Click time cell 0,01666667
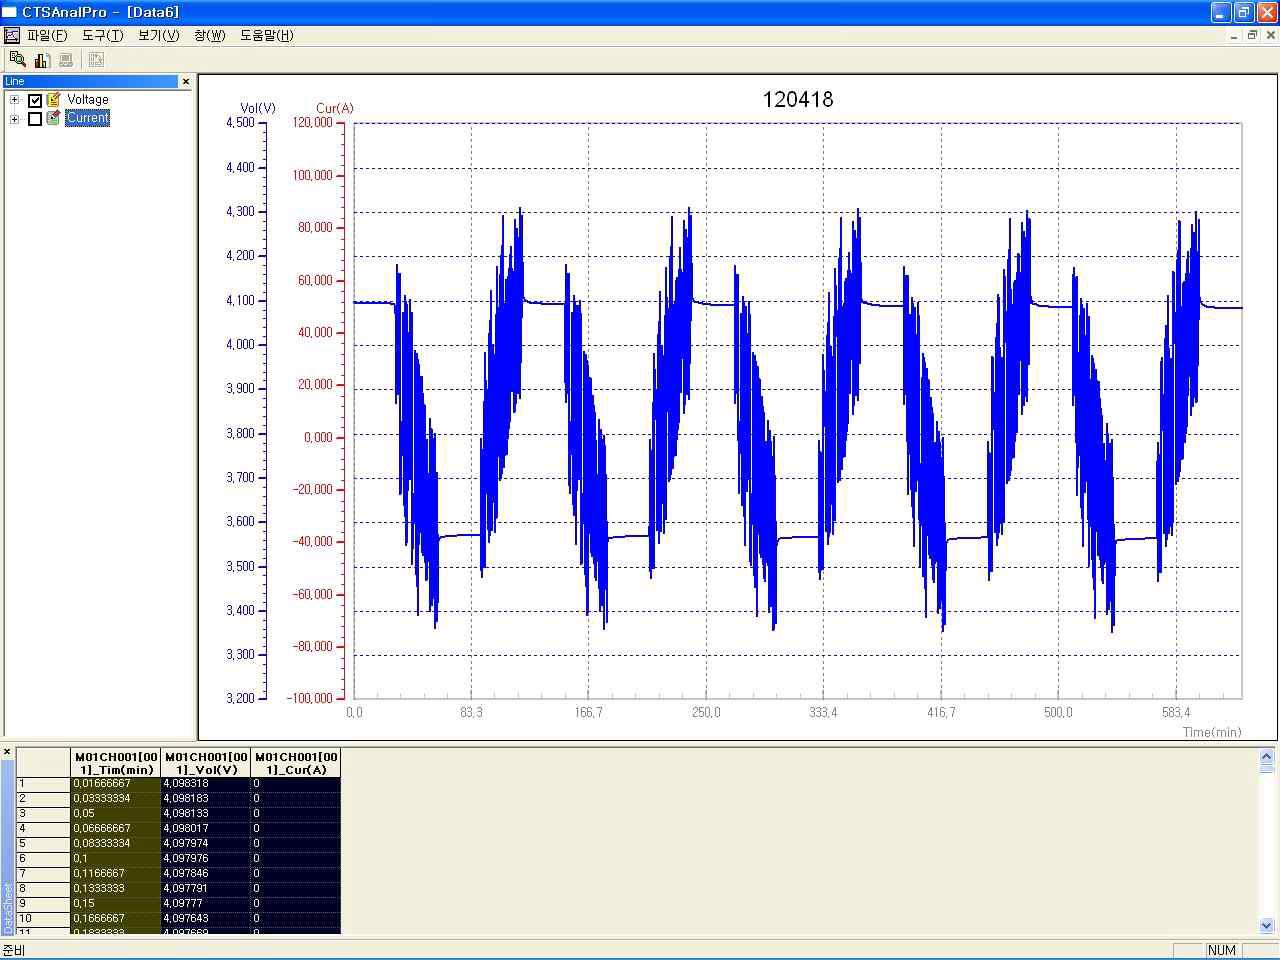 click(x=116, y=784)
